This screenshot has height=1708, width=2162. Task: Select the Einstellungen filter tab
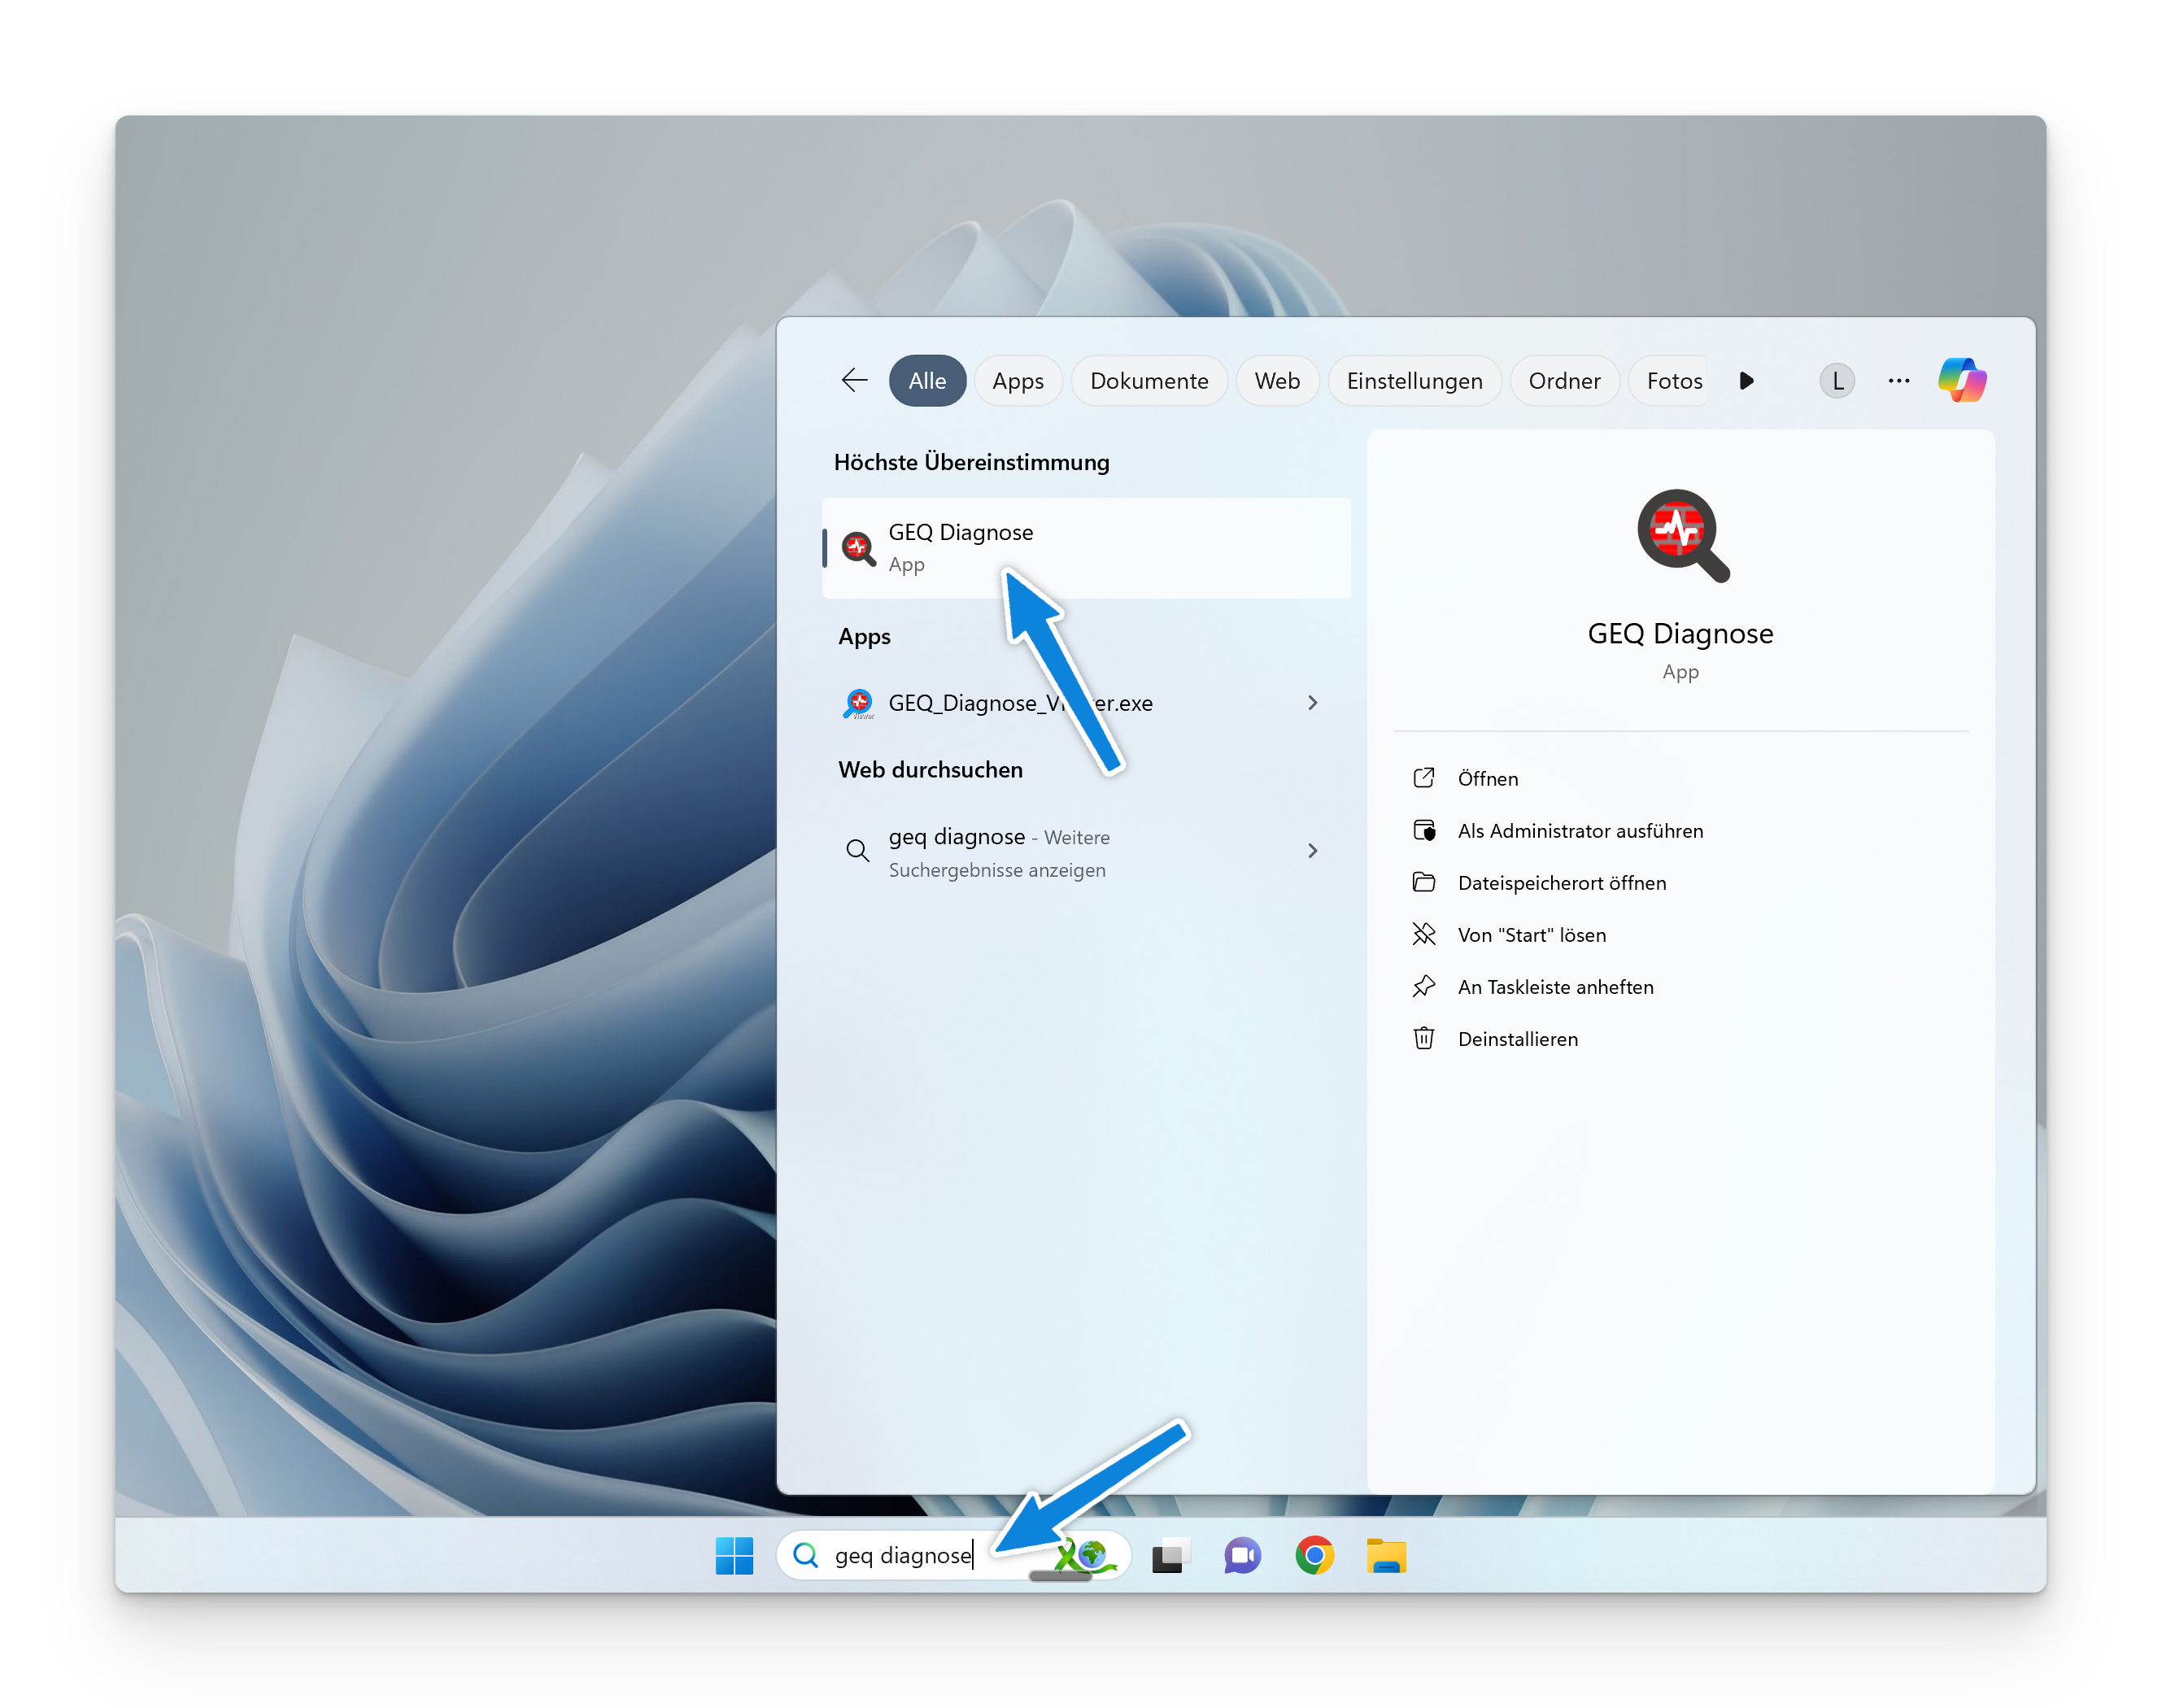point(1413,381)
